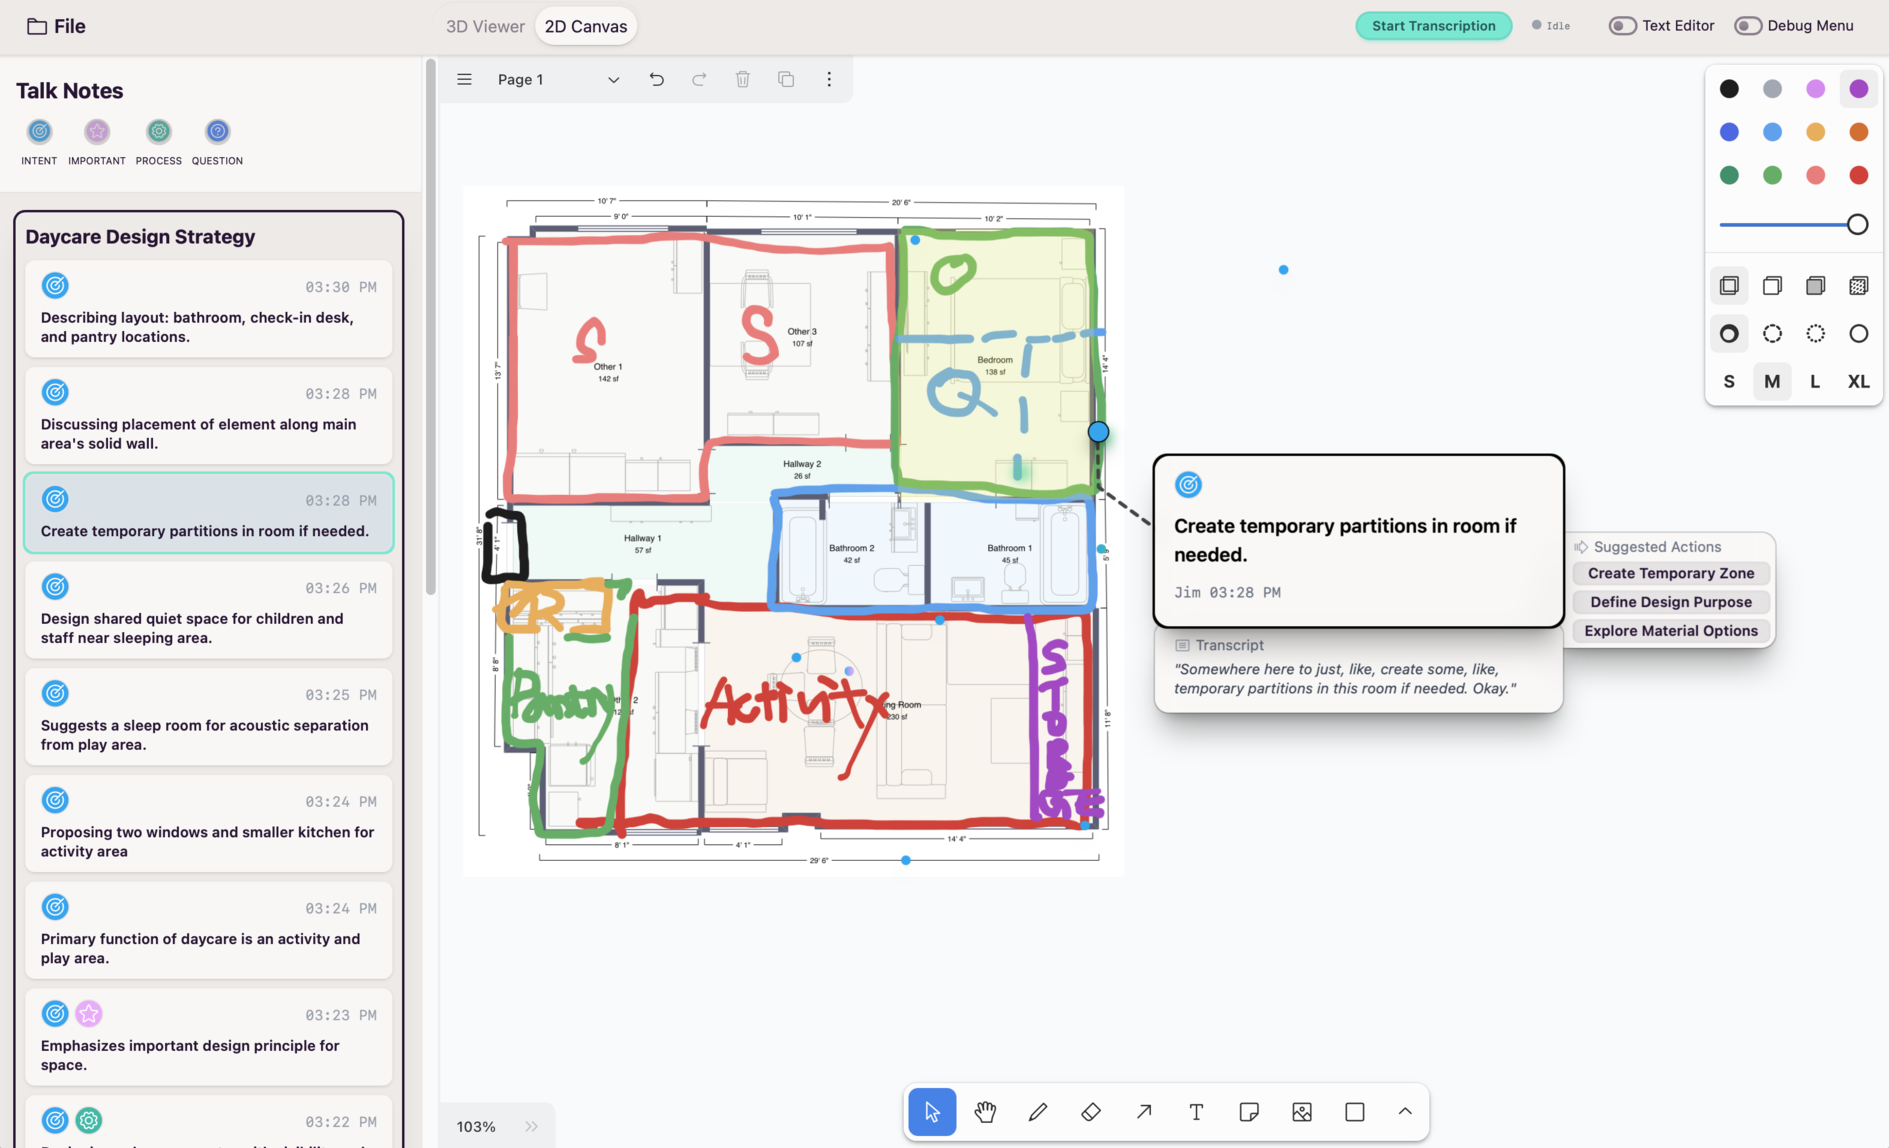Viewport: 1889px width, 1148px height.
Task: Duplicate the selected canvas item
Action: point(786,79)
